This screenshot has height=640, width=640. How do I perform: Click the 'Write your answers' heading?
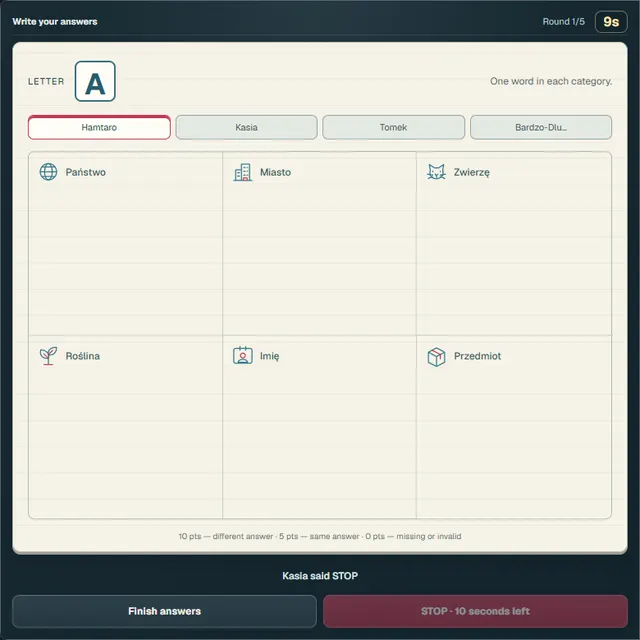[55, 22]
